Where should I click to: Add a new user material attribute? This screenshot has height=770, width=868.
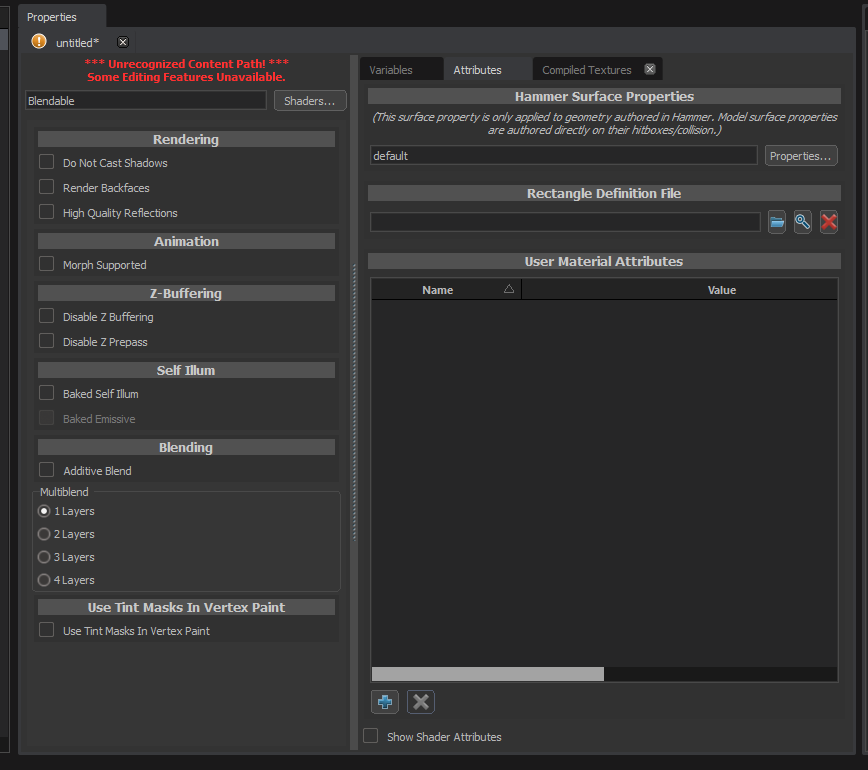(x=385, y=701)
